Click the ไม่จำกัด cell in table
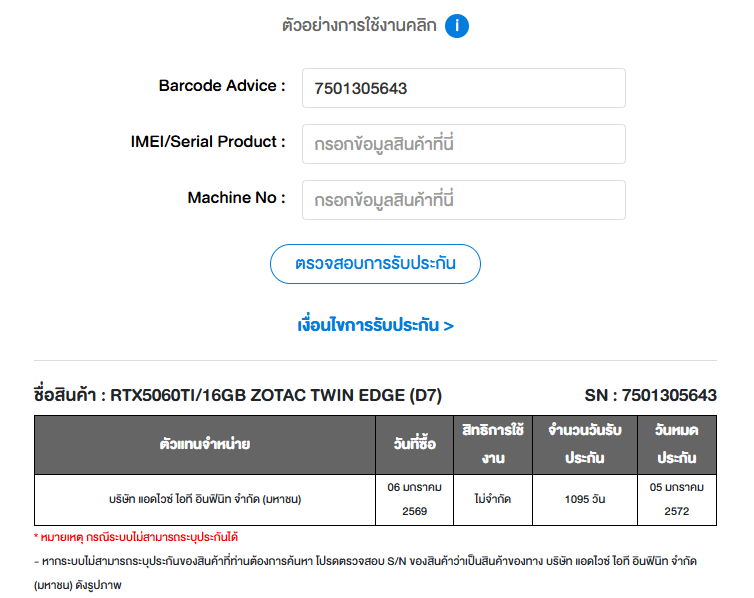Image resolution: width=754 pixels, height=598 pixels. pos(493,499)
